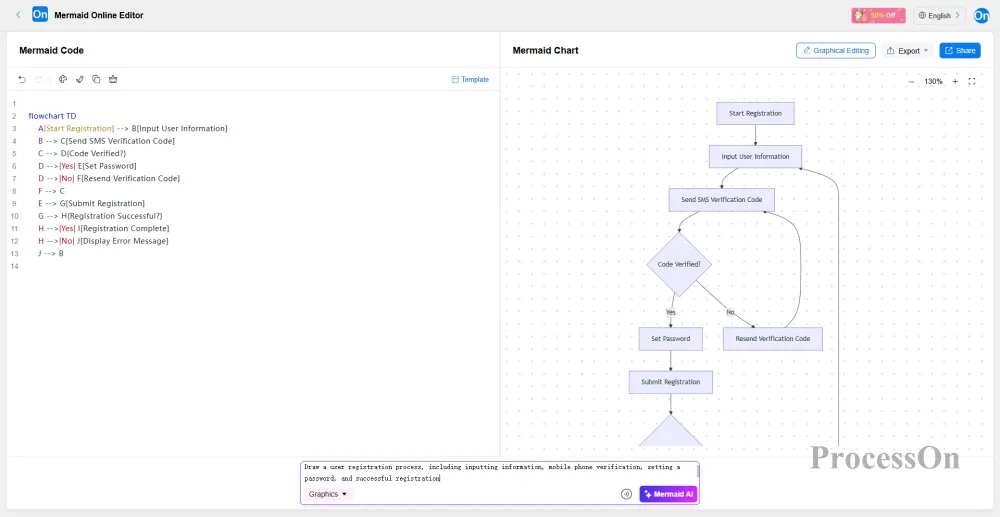Click the clear code icon
The height and width of the screenshot is (517, 1000).
[x=113, y=79]
